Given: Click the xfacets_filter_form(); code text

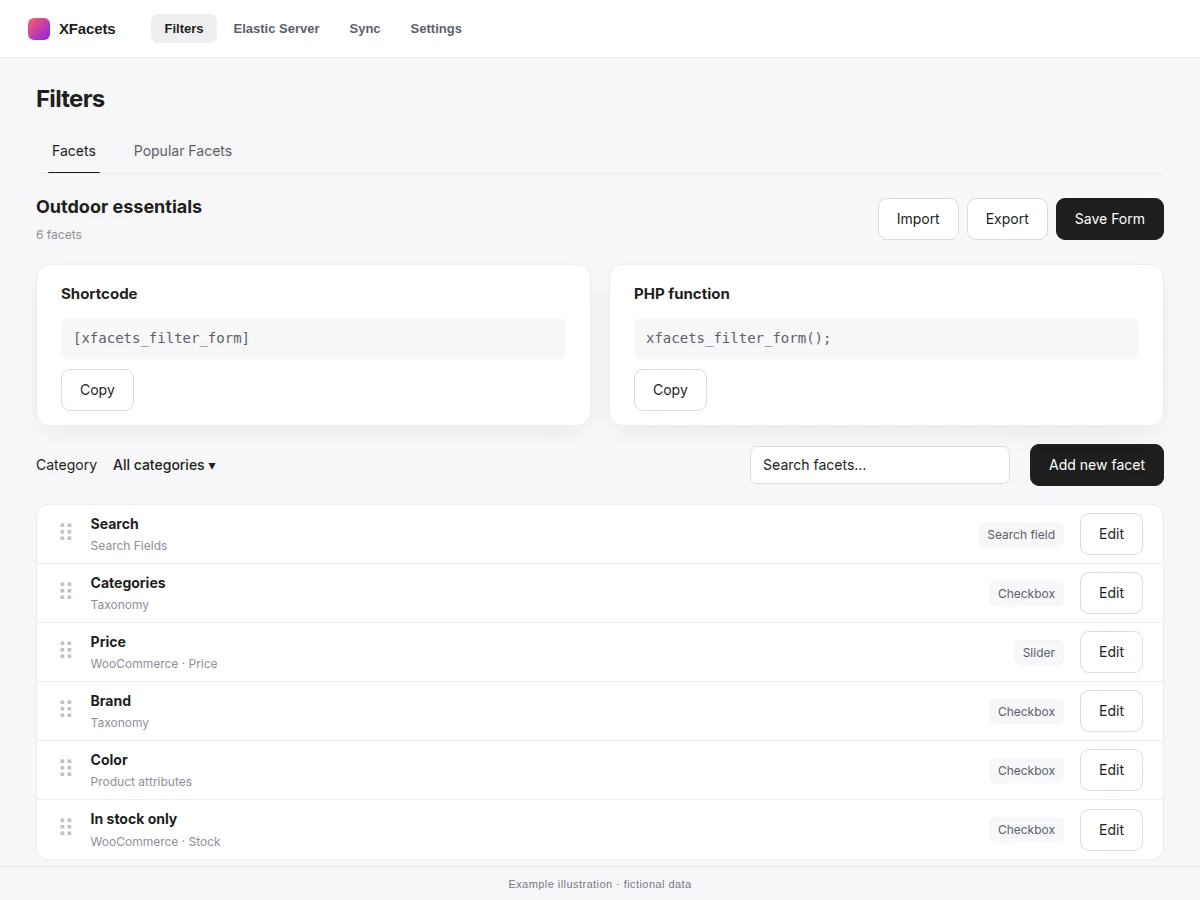Looking at the screenshot, I should (738, 338).
